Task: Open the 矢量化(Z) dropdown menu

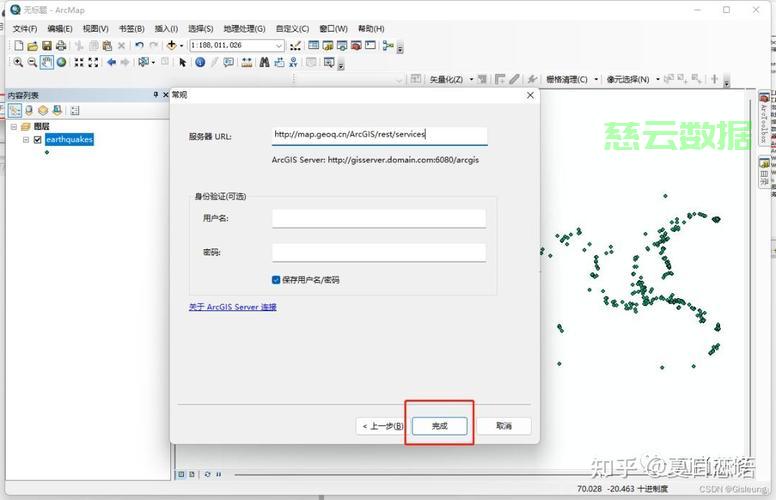Action: 450,79
